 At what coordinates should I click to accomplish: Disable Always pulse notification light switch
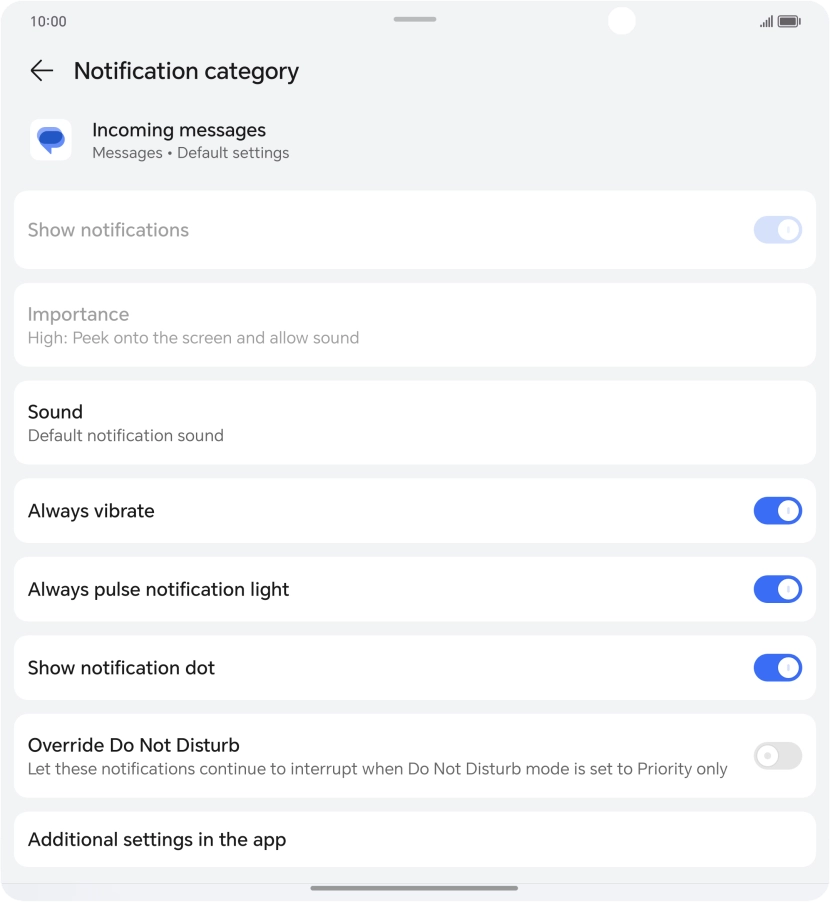coord(777,589)
